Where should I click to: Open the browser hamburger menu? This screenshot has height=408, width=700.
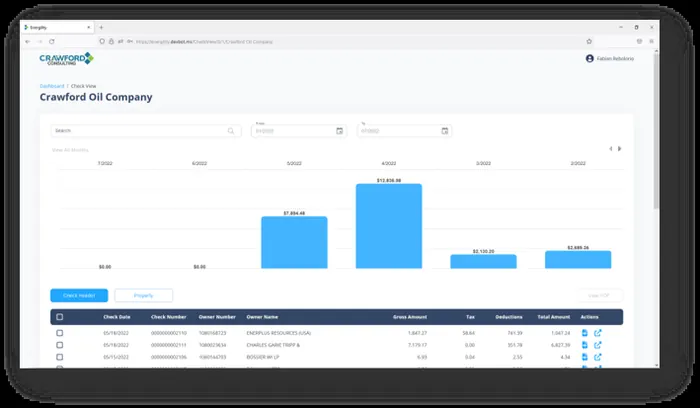[651, 42]
